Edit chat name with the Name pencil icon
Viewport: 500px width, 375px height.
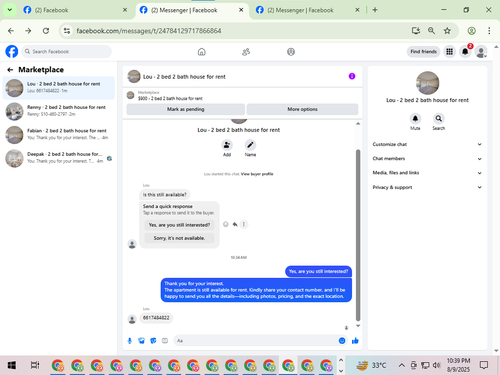[x=250, y=145]
